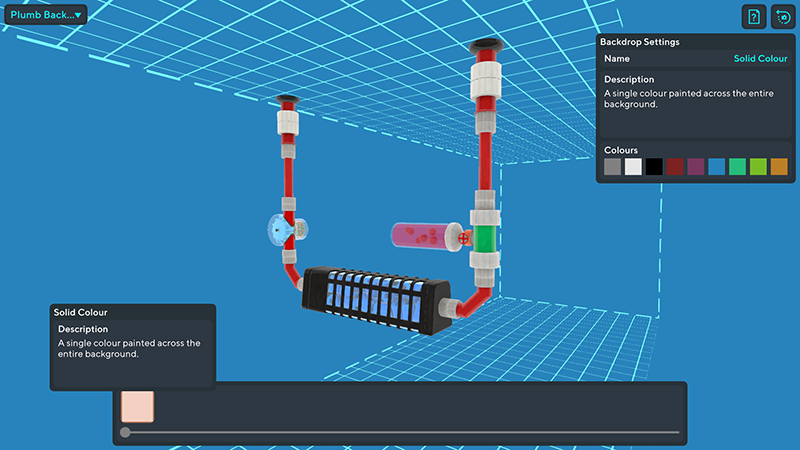Choose the teal green colour swatch

[x=737, y=167]
